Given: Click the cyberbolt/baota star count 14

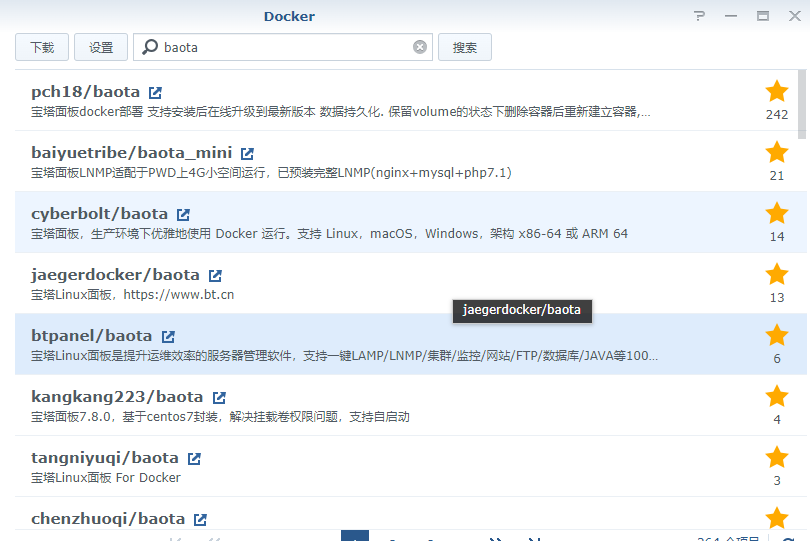Looking at the screenshot, I should pos(777,237).
